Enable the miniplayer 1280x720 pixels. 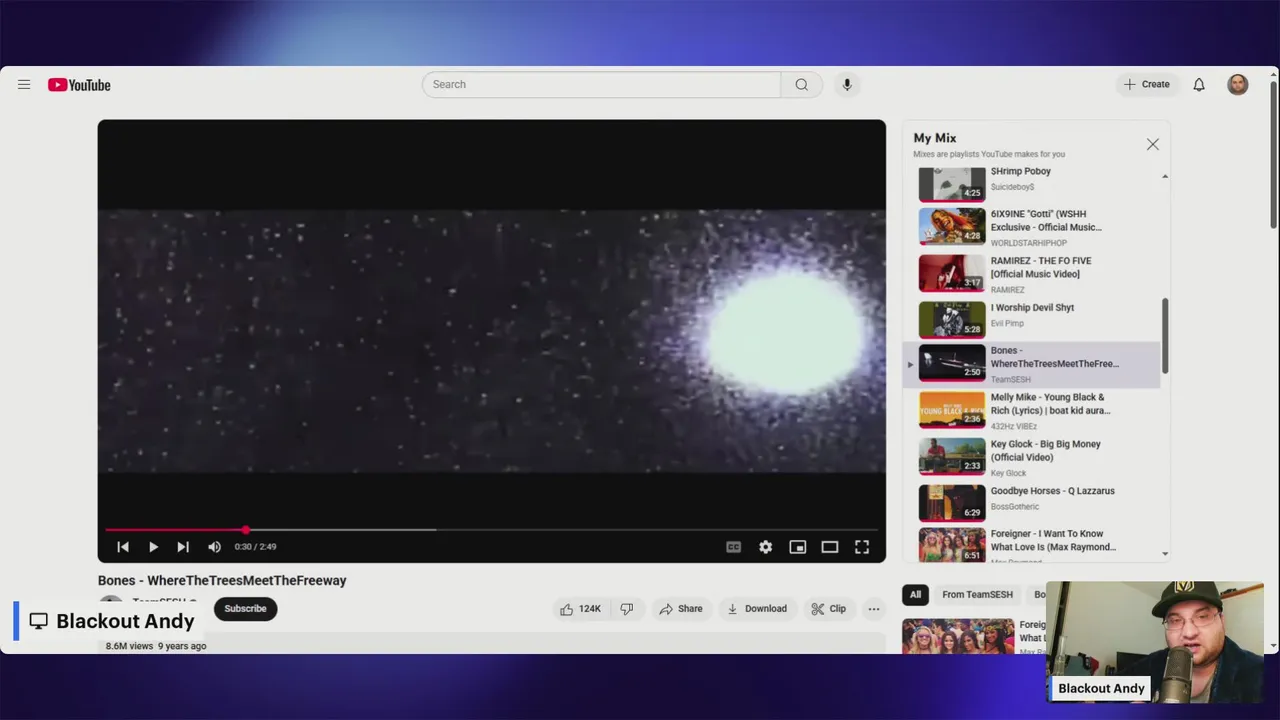(x=797, y=547)
